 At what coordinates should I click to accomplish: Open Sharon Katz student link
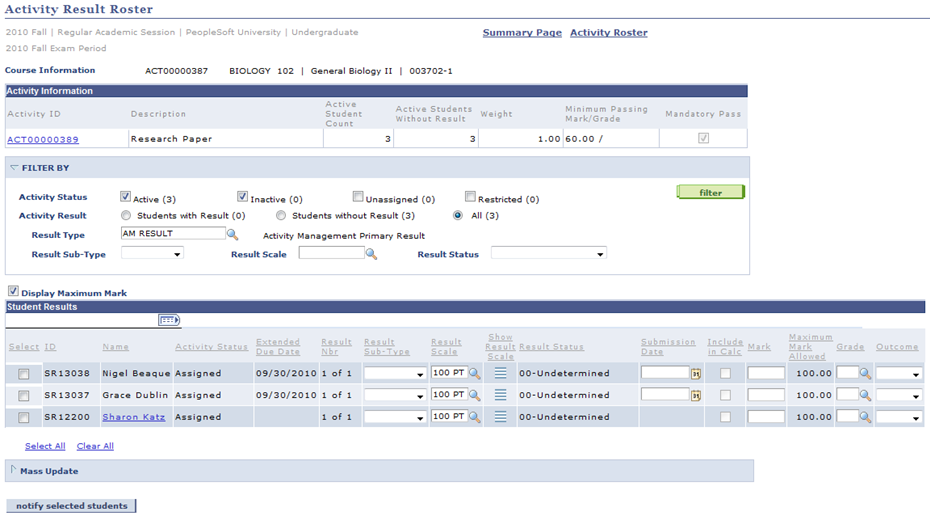(133, 417)
